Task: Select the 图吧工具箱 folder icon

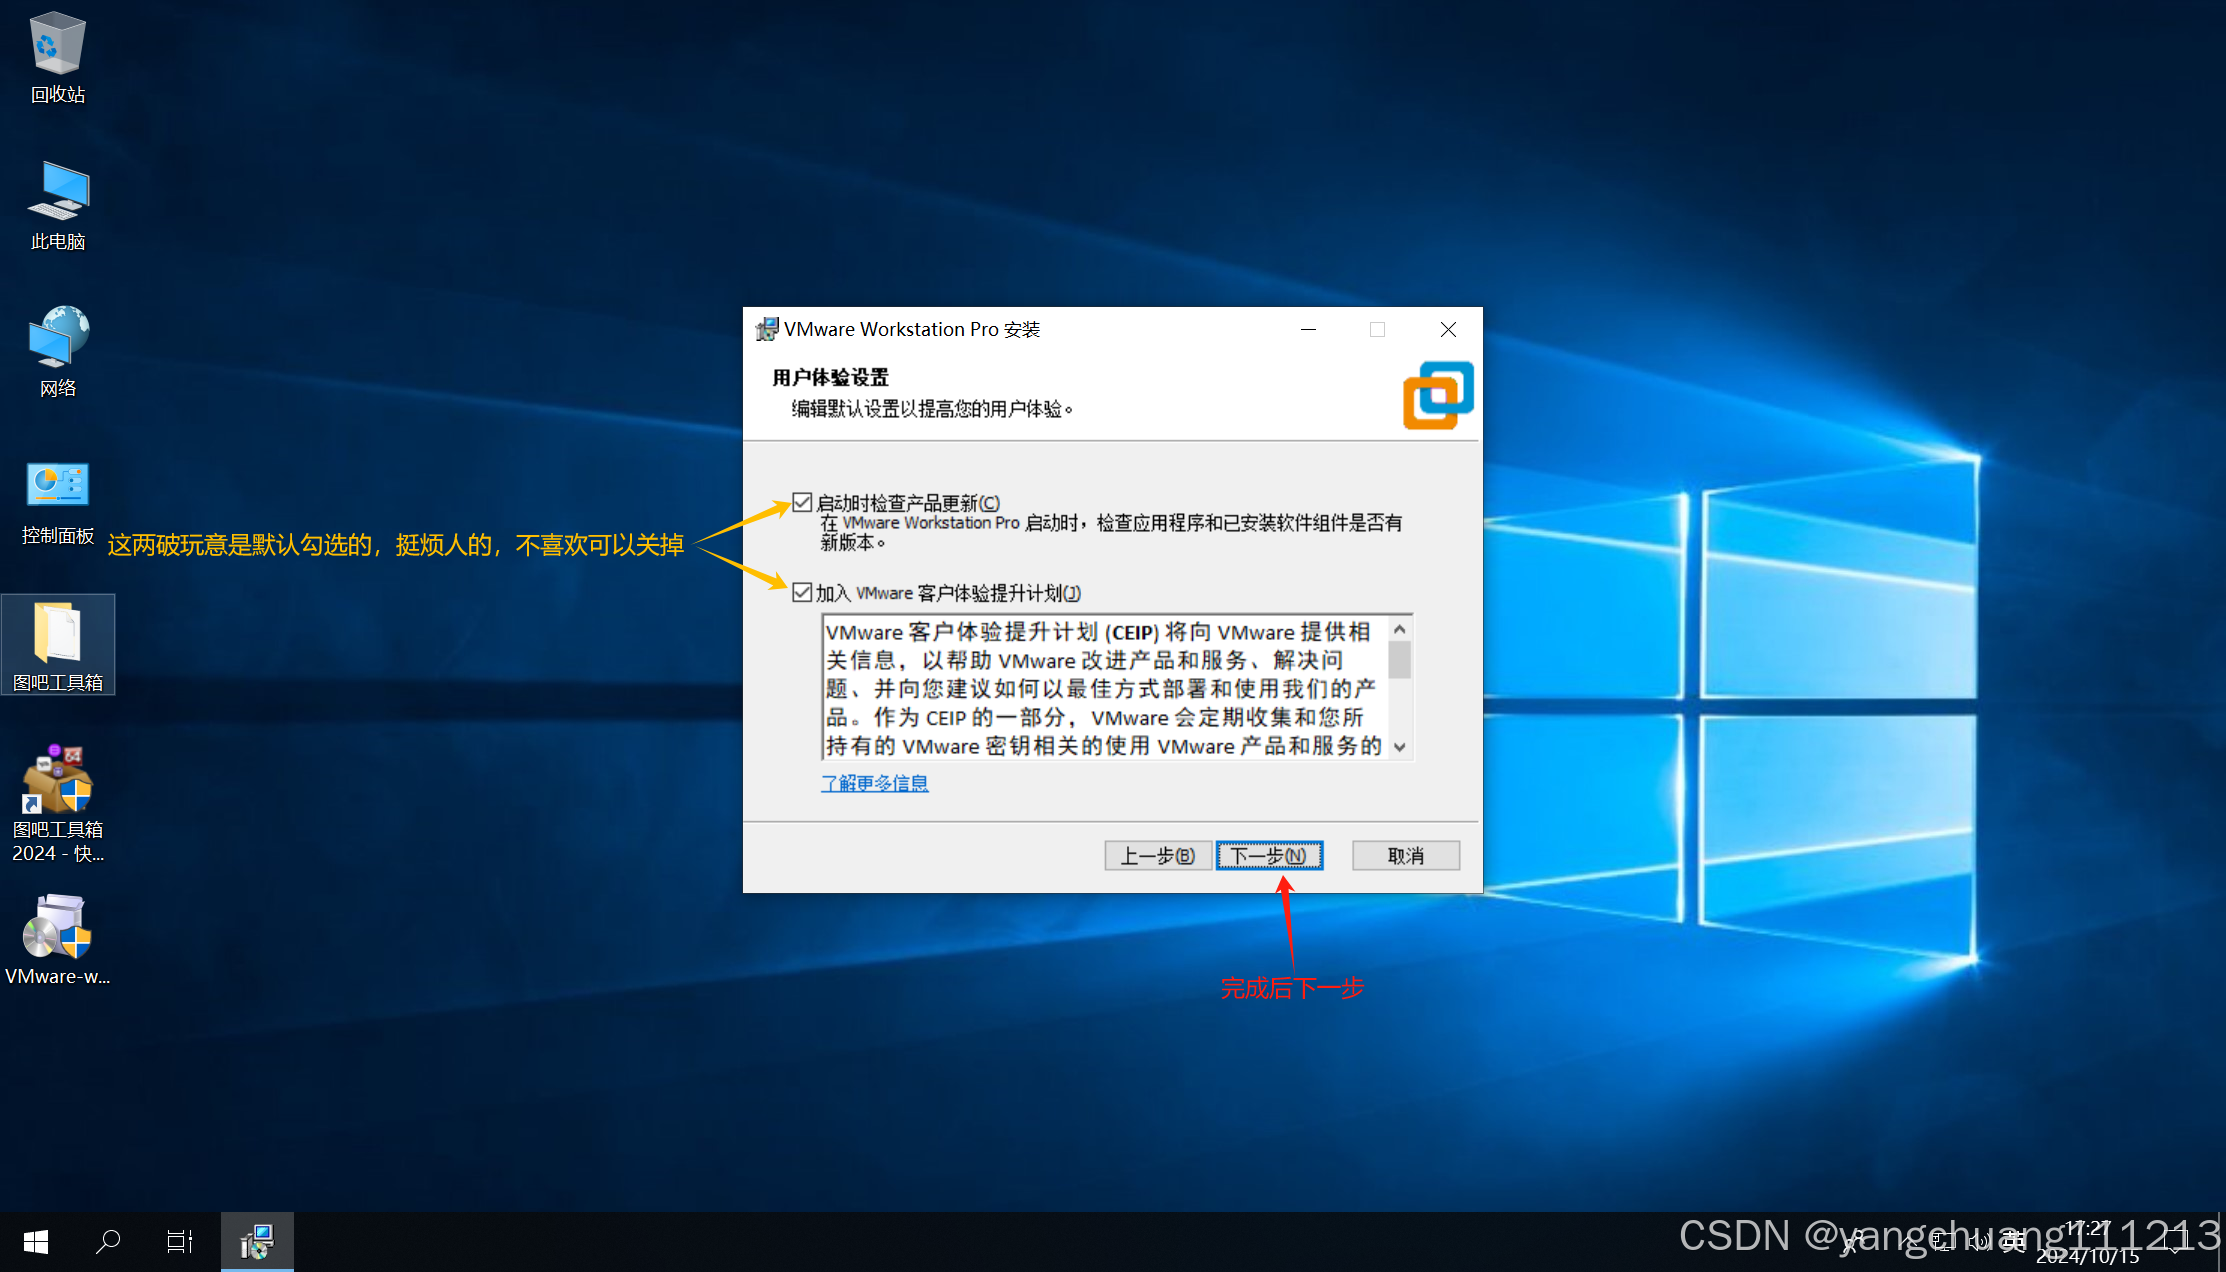Action: tap(58, 645)
